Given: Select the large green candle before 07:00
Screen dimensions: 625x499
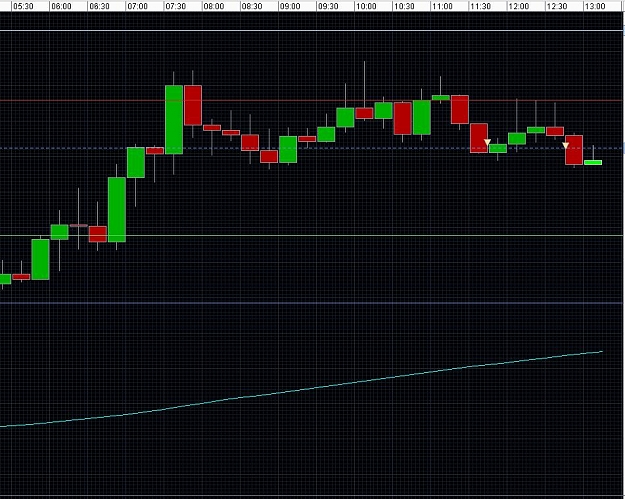Looking at the screenshot, I should (x=117, y=210).
